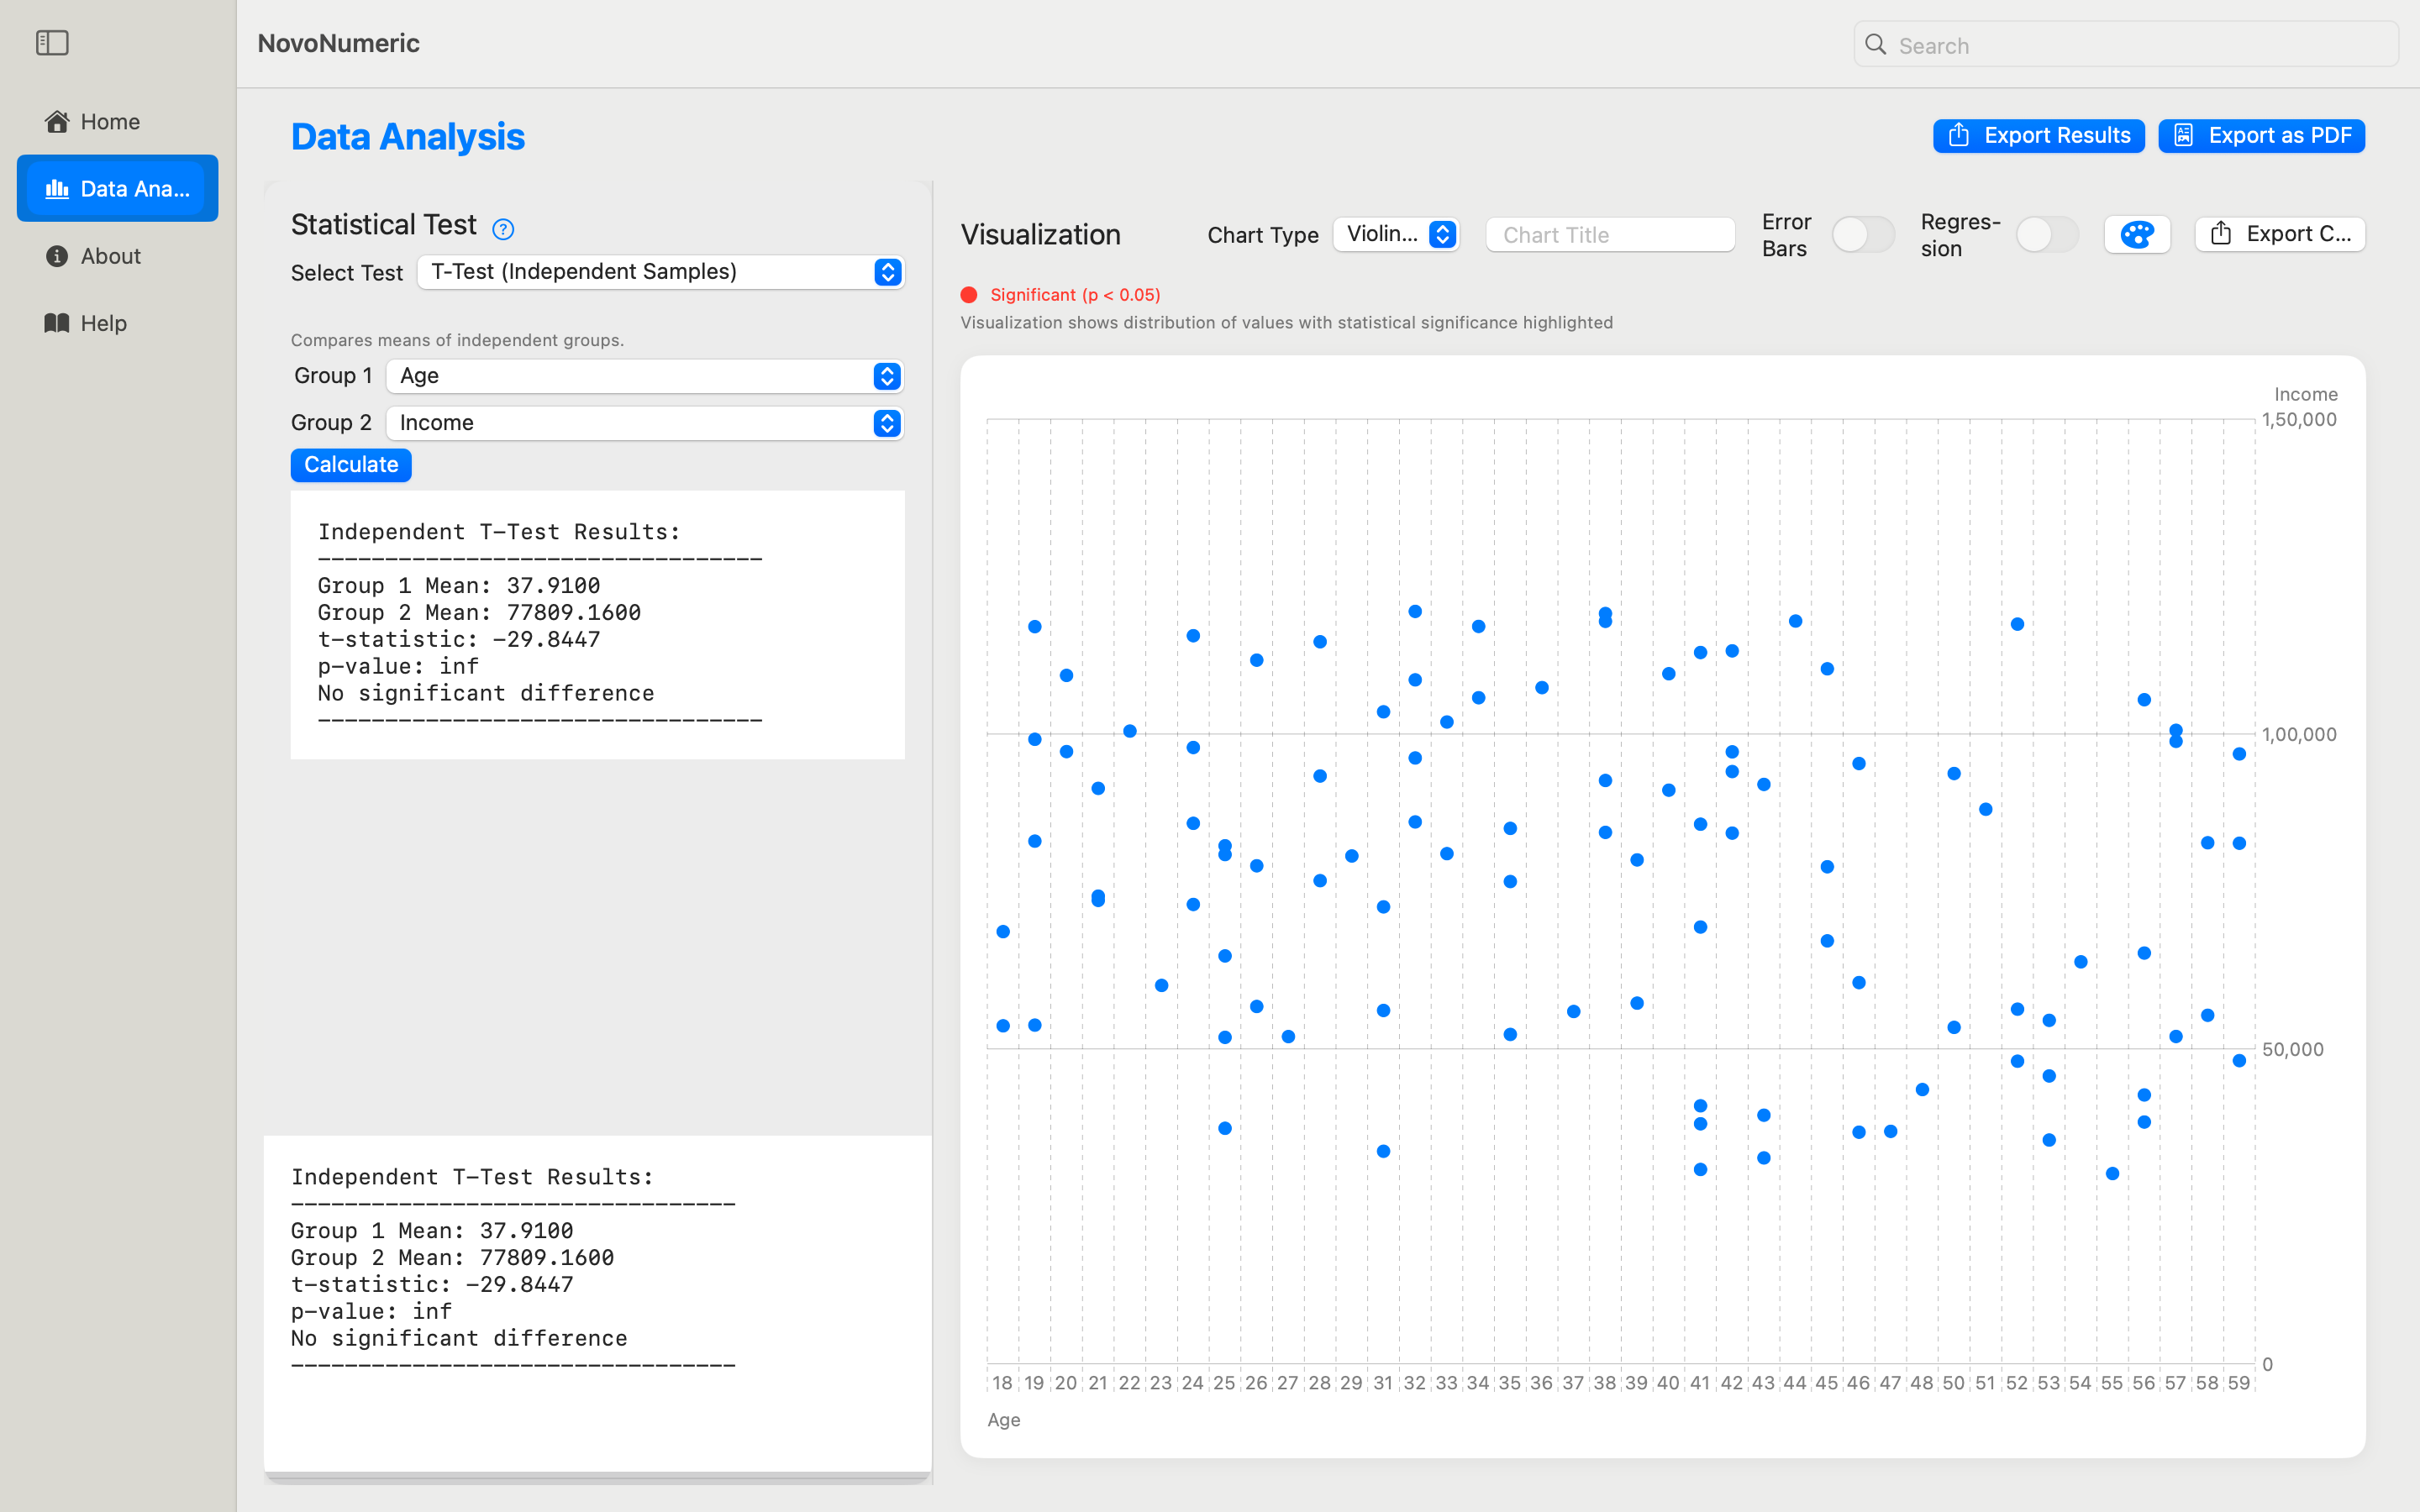This screenshot has width=2420, height=1512.
Task: Click the document icon on Export as PDF
Action: point(2183,135)
